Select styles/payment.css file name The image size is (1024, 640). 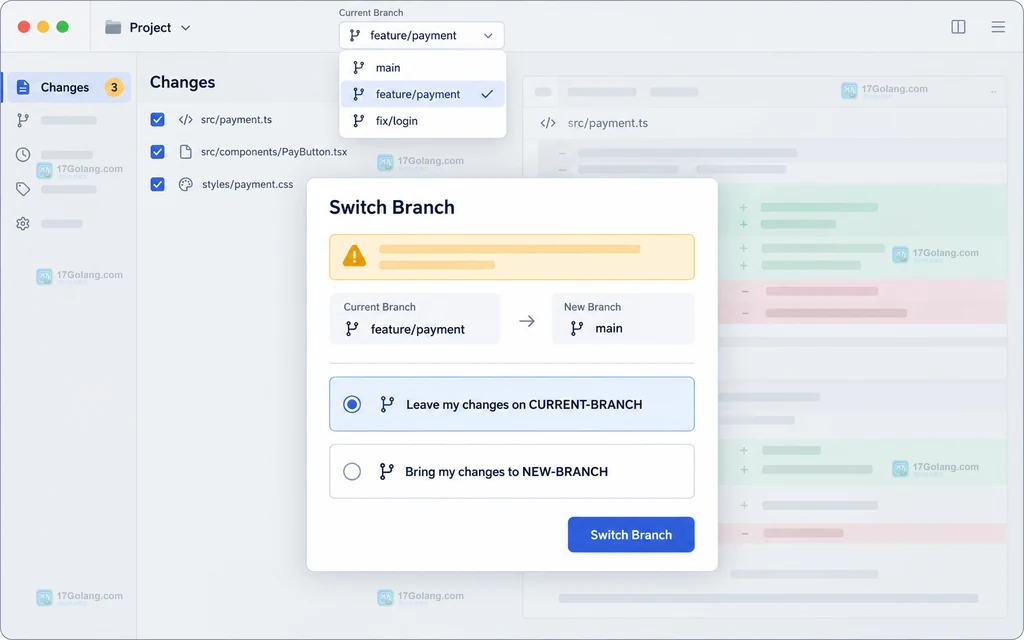click(248, 184)
